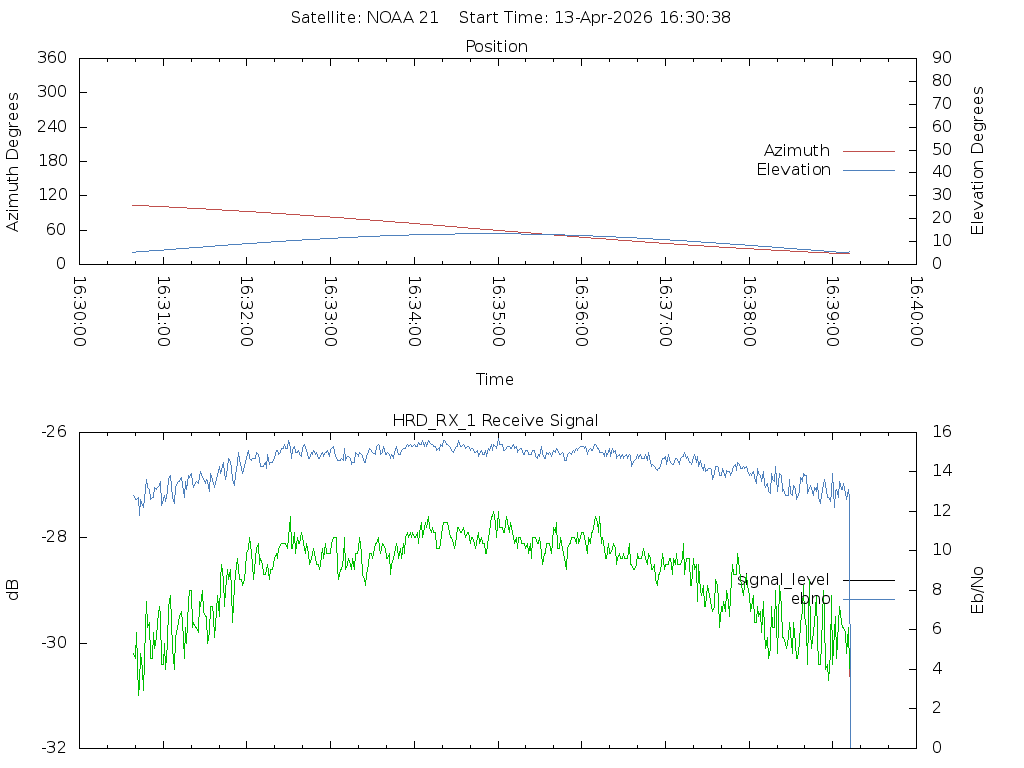Click the ebno legend entry
Image resolution: width=1024 pixels, height=768 pixels.
pos(810,599)
